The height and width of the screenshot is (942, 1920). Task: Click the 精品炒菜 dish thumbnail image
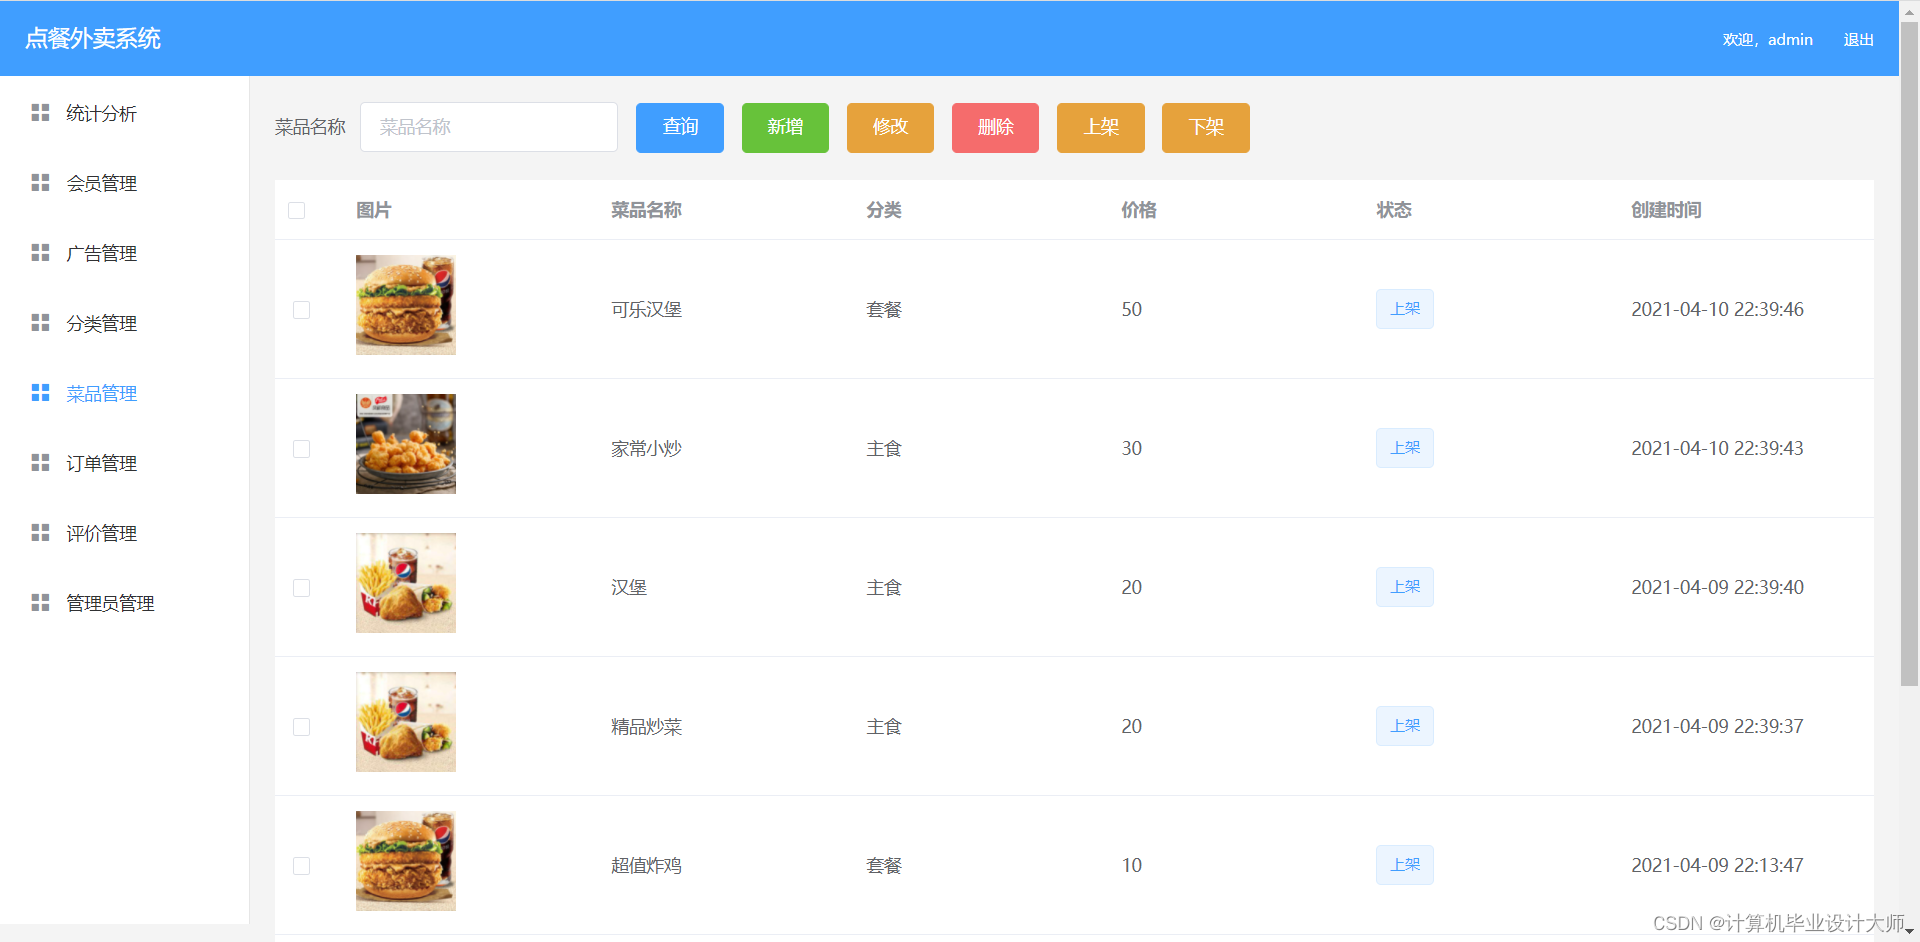(x=405, y=721)
